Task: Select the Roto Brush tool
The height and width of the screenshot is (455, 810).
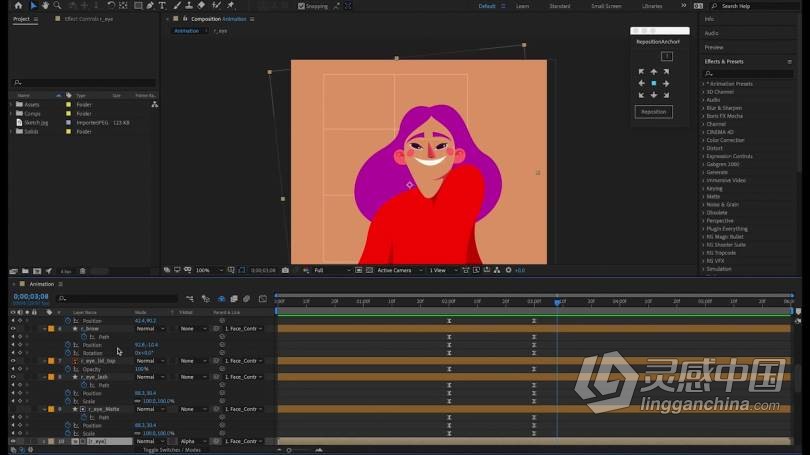Action: [x=216, y=6]
